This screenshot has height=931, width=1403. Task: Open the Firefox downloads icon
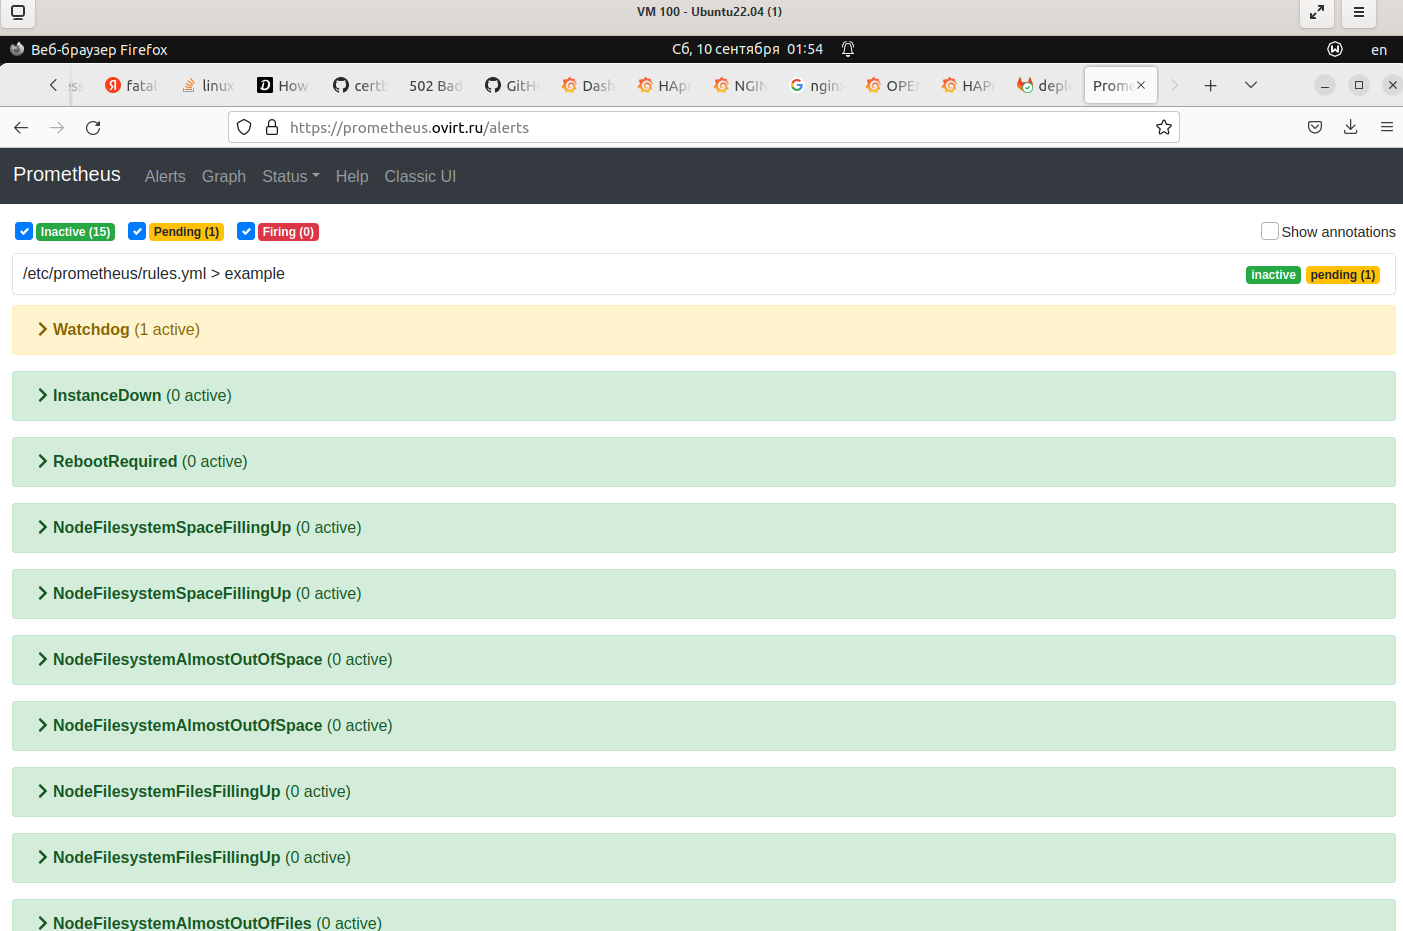click(1351, 128)
